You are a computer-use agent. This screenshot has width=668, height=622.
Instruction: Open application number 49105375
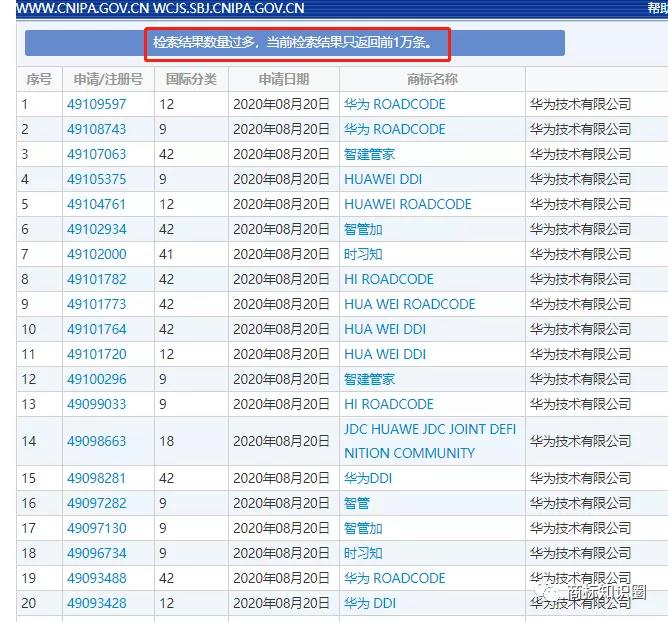(97, 179)
